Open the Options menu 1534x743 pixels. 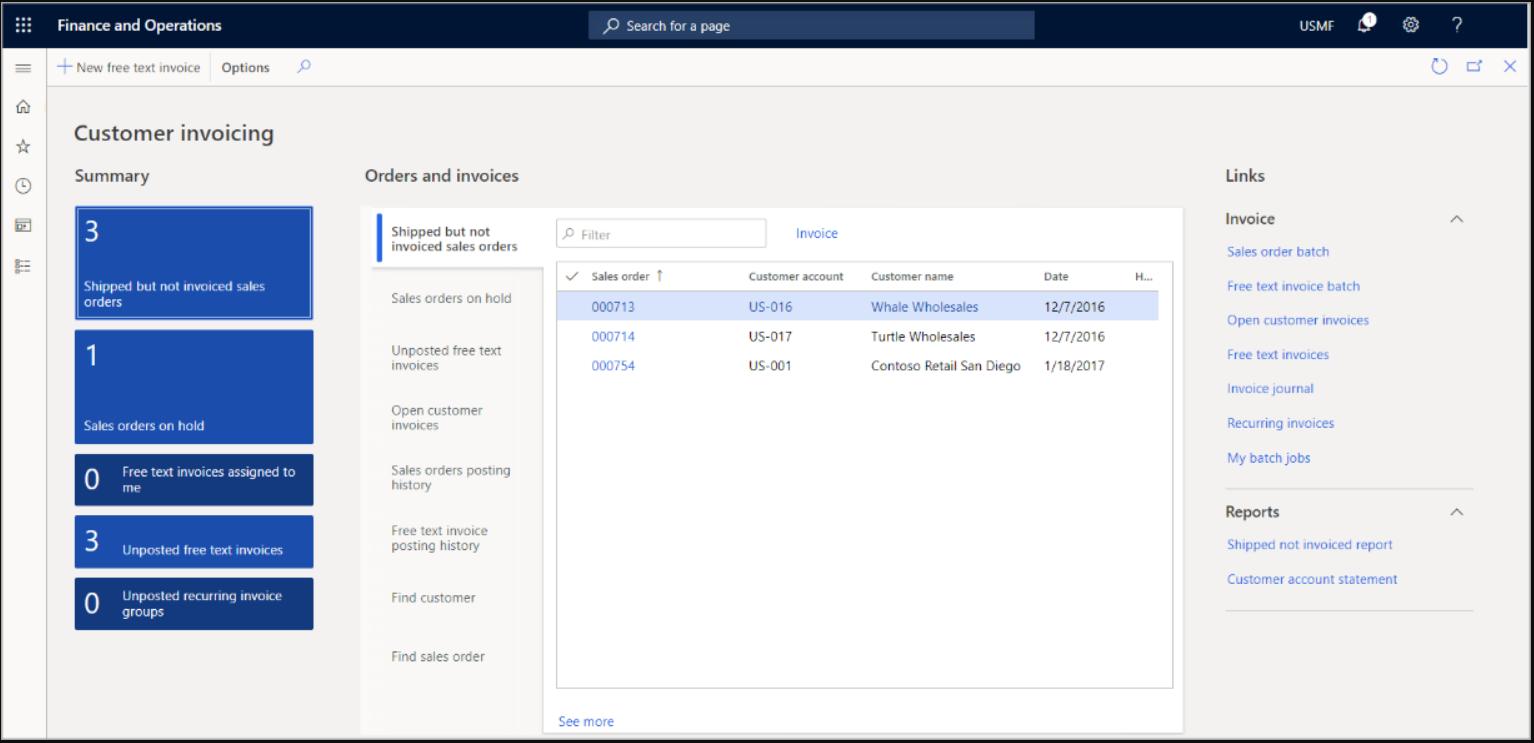pyautogui.click(x=245, y=67)
